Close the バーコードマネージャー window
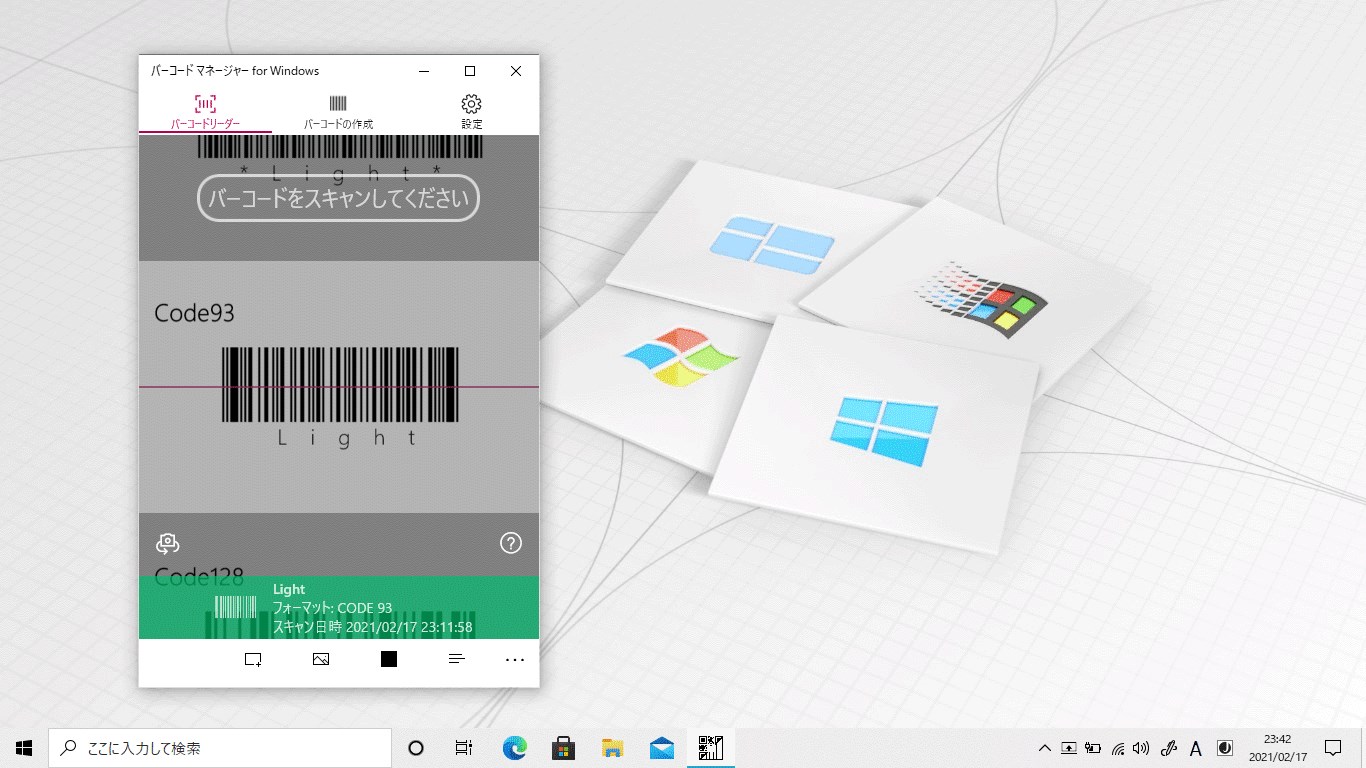 [x=516, y=71]
